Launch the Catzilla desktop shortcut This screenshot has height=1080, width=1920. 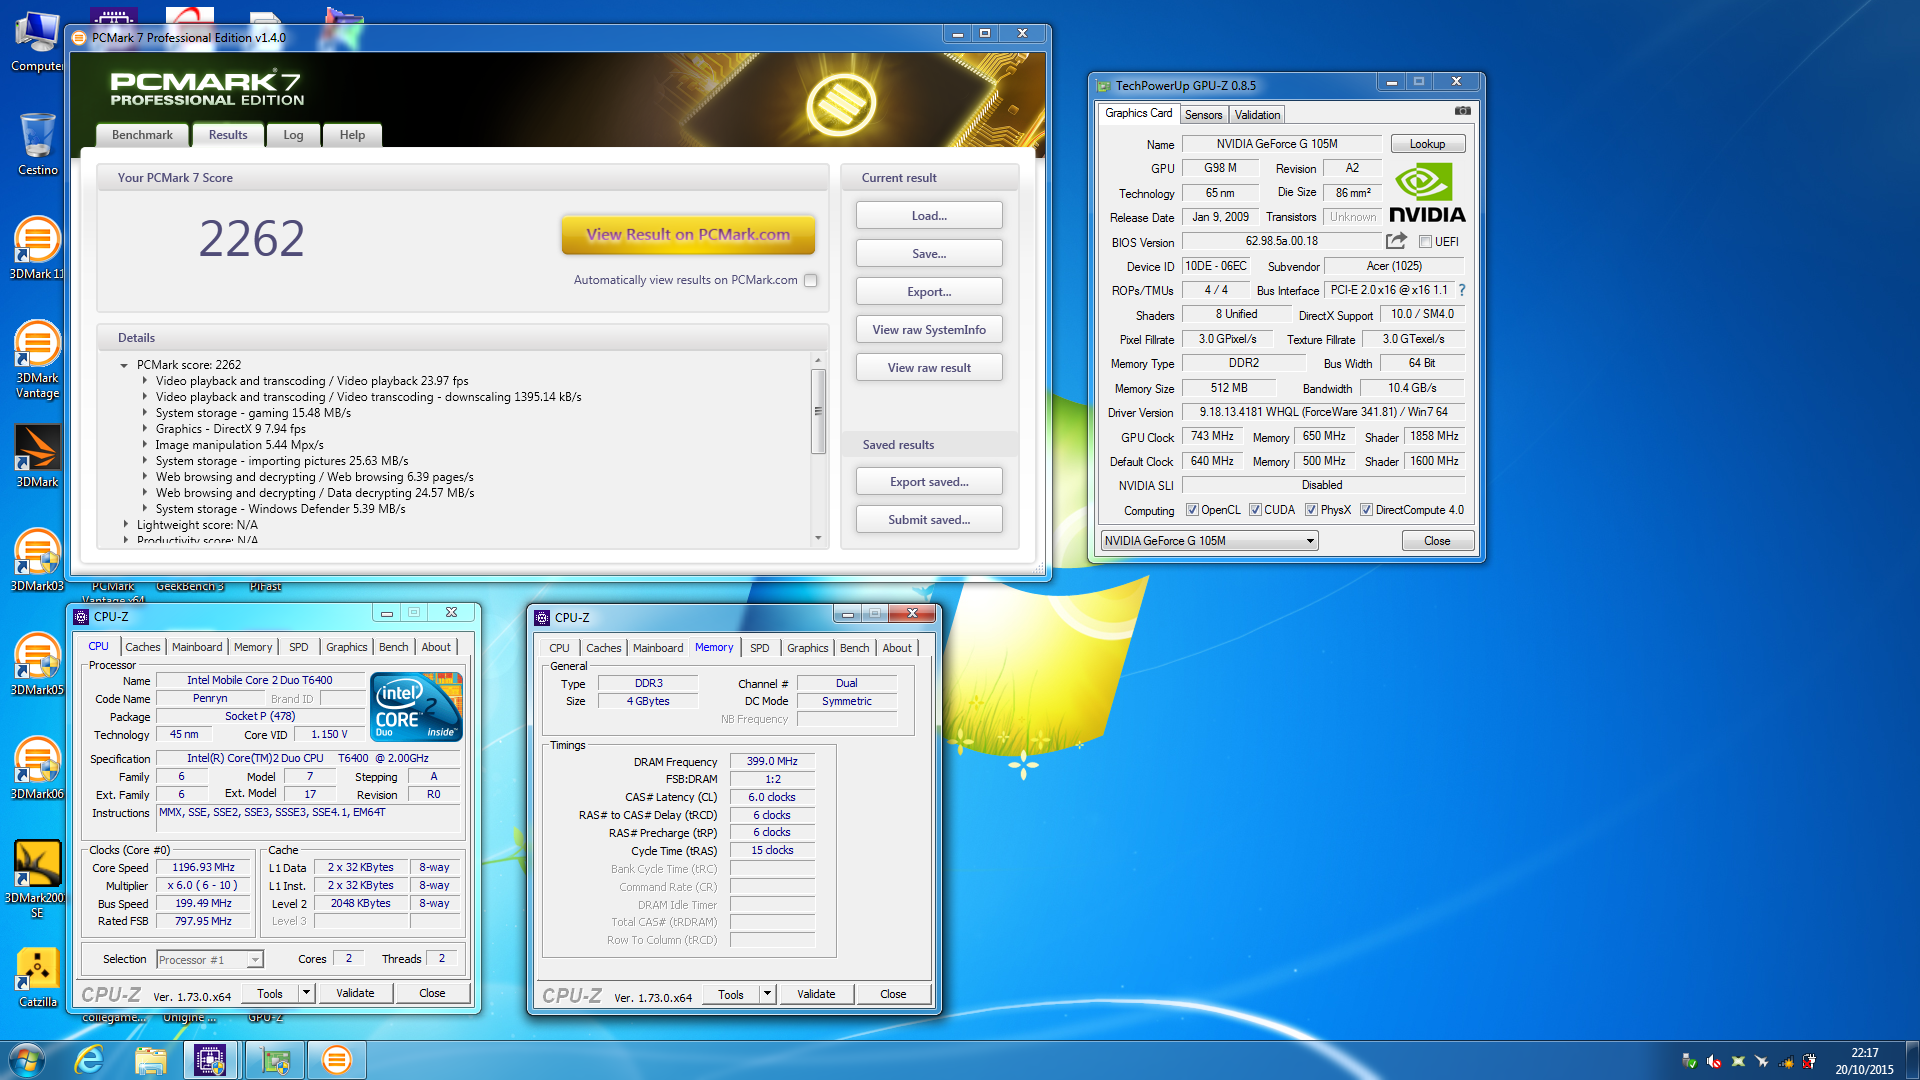tap(37, 976)
